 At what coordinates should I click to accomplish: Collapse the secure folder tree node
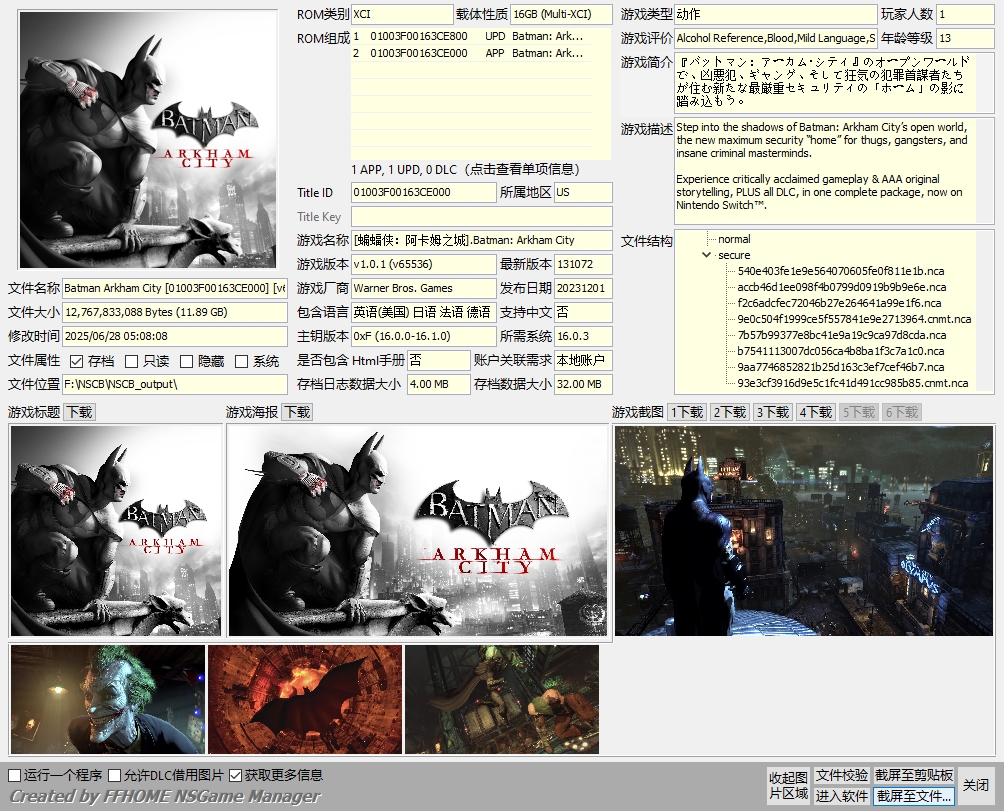pyautogui.click(x=706, y=255)
